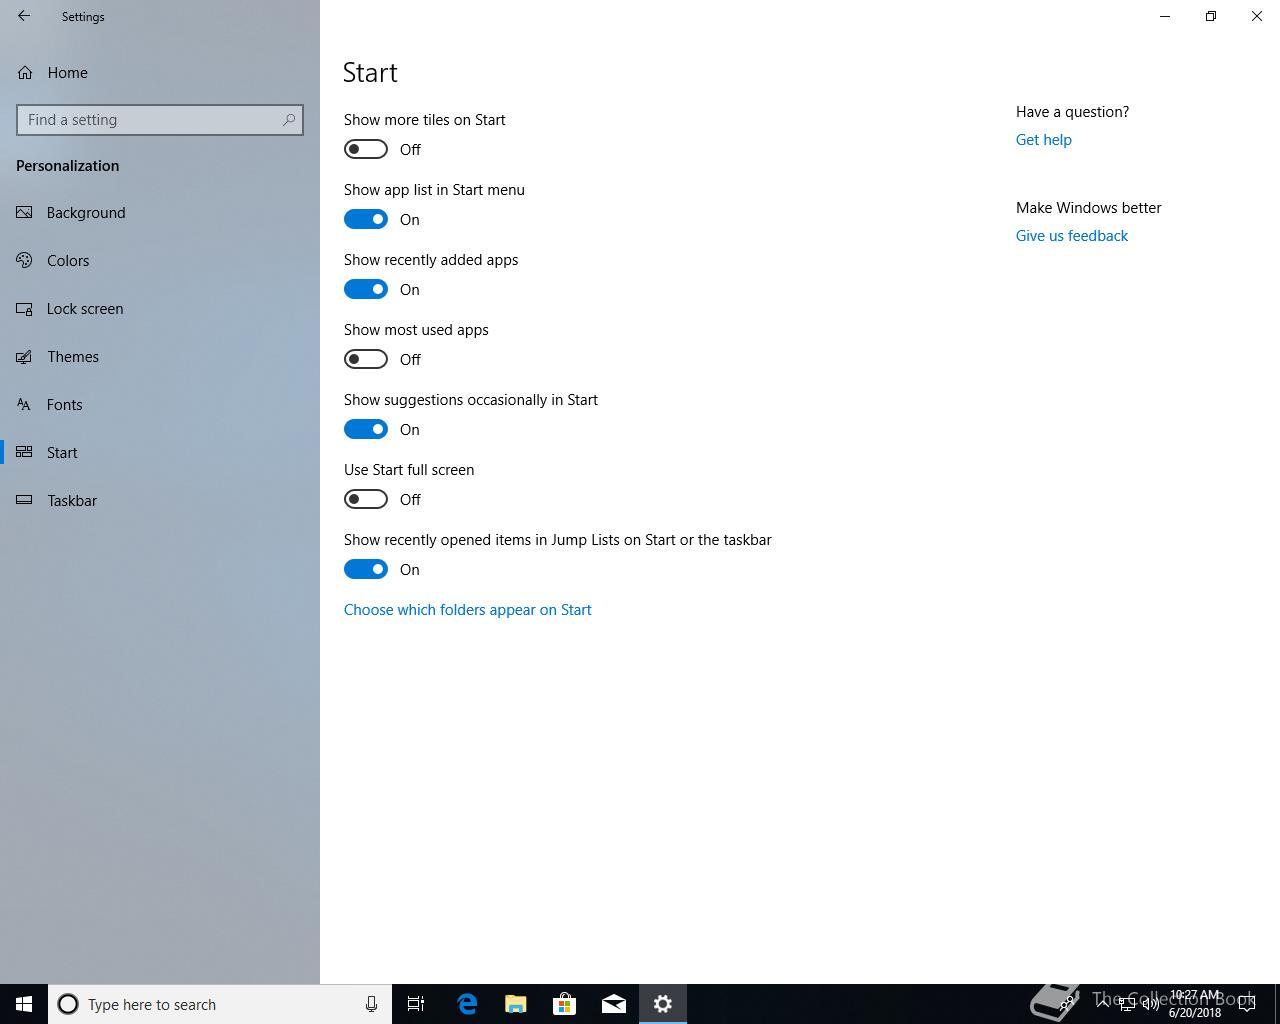Click the Get help link
Viewport: 1280px width, 1024px height.
(1043, 140)
